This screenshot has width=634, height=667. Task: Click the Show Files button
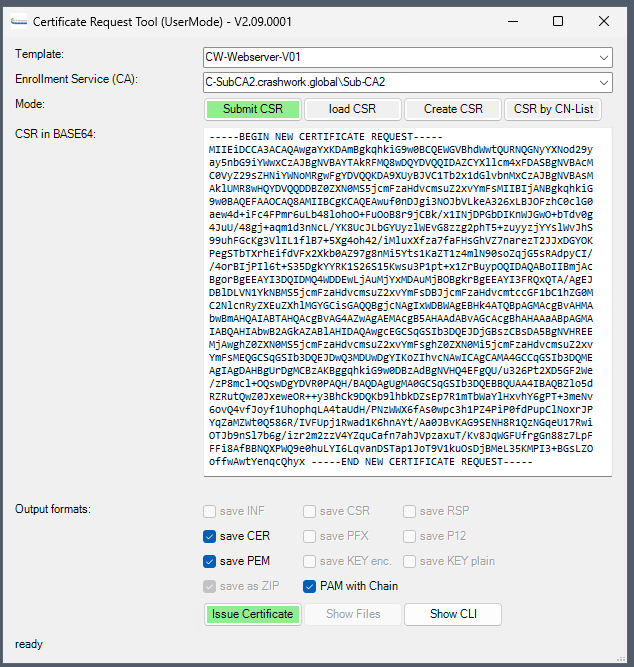click(x=353, y=614)
